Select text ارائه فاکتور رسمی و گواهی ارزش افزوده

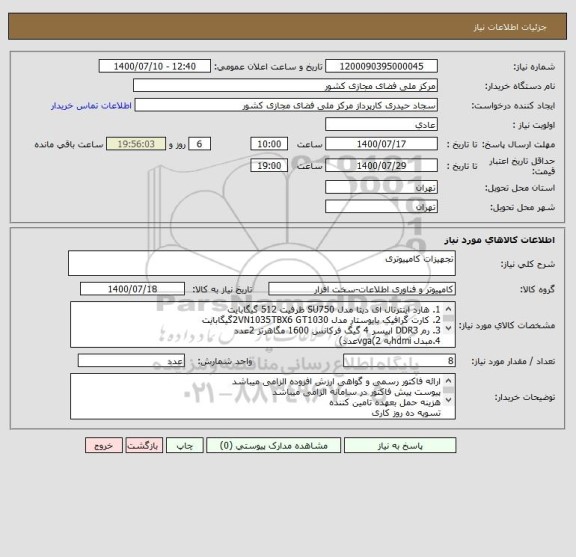tap(336, 382)
